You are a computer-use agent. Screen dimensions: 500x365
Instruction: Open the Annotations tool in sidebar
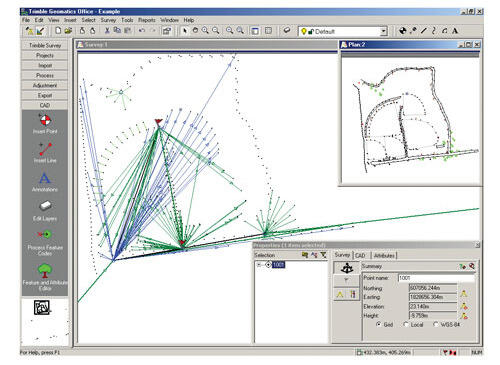(45, 182)
